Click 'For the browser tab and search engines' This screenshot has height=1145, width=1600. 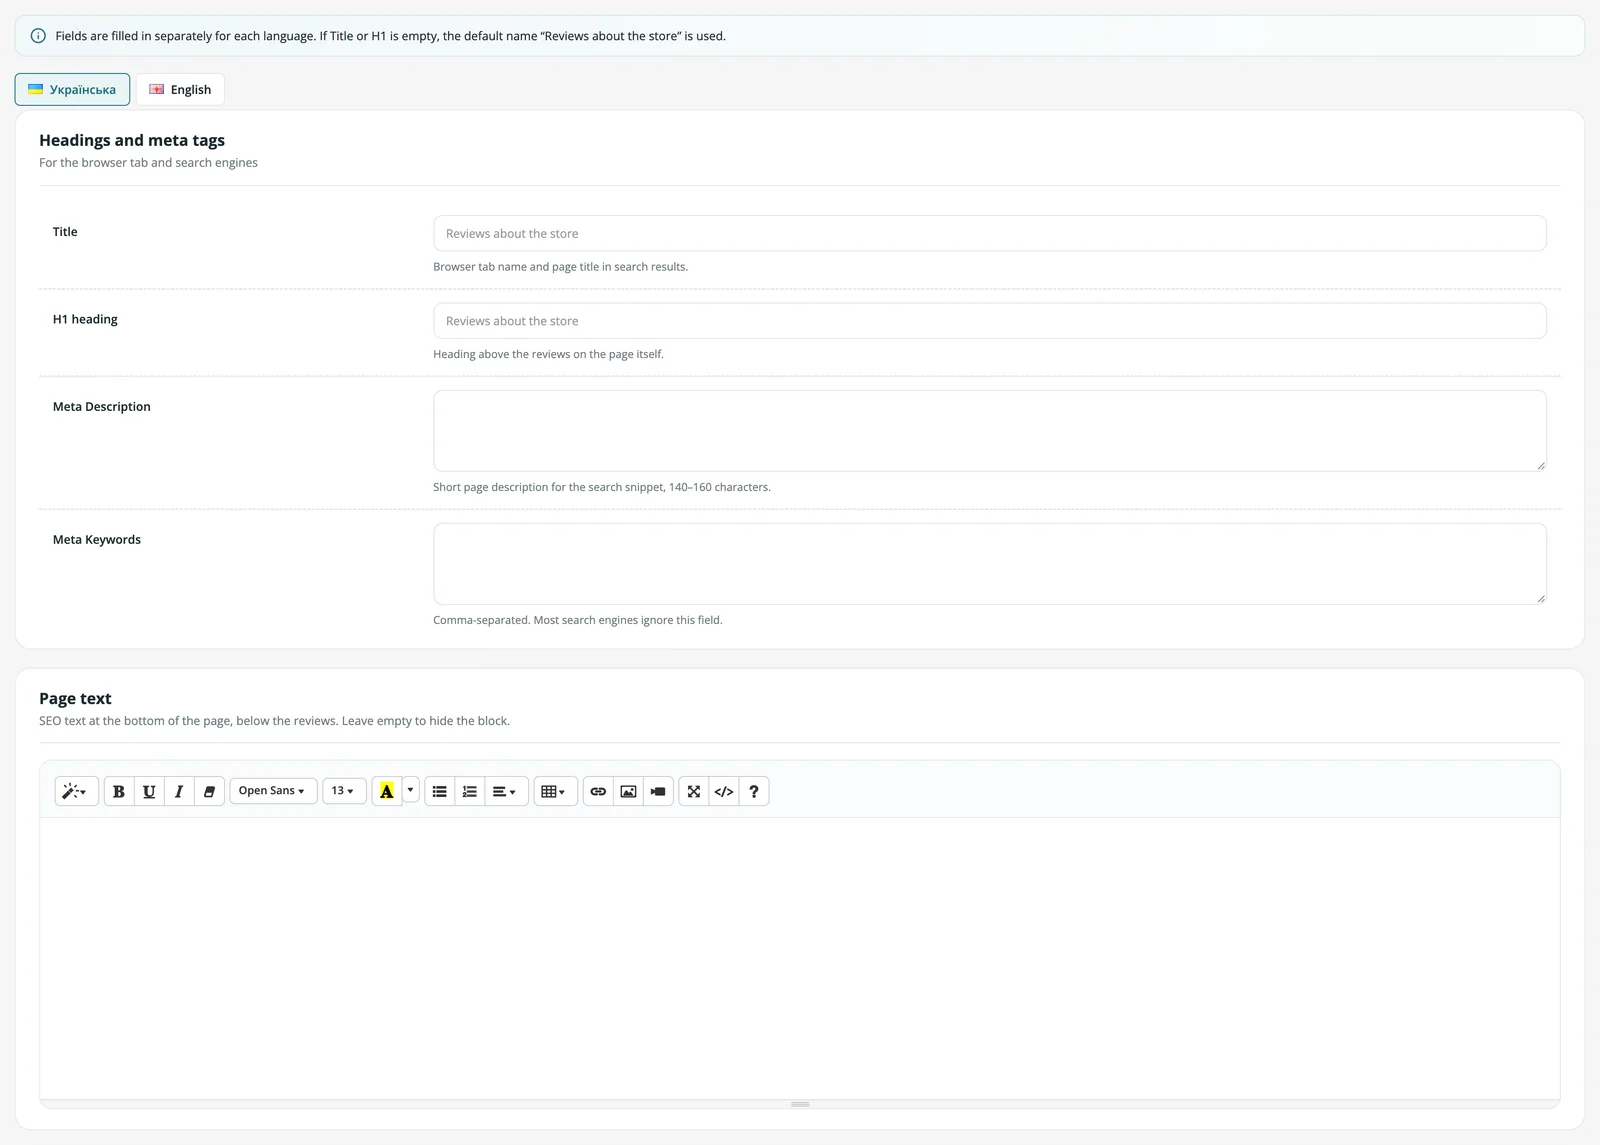tap(148, 163)
